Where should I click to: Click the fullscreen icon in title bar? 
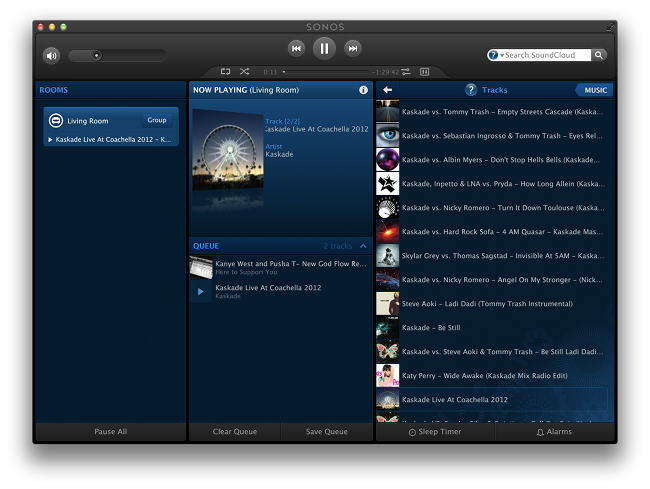(x=610, y=27)
